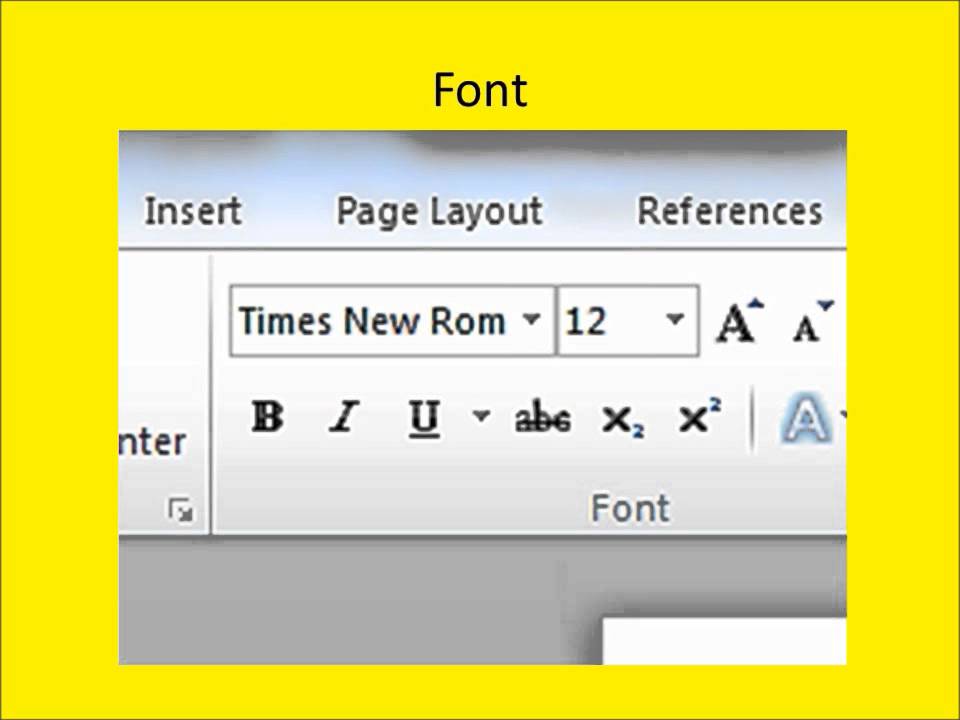Viewport: 960px width, 720px height.
Task: Expand the font size dropdown arrow
Action: coord(675,321)
